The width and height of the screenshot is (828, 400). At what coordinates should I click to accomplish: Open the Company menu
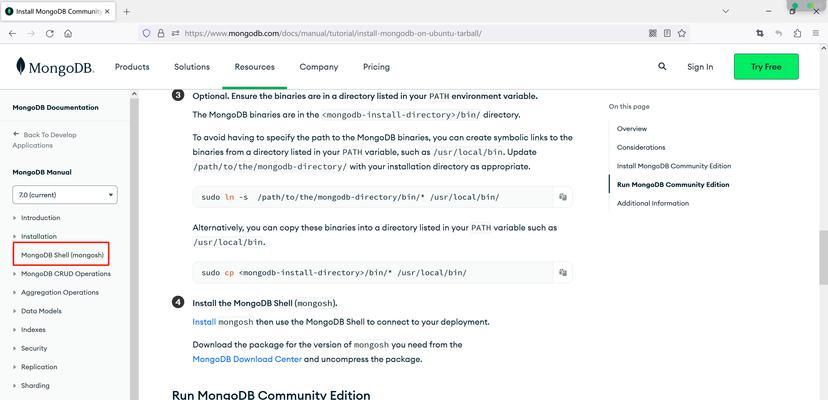318,67
